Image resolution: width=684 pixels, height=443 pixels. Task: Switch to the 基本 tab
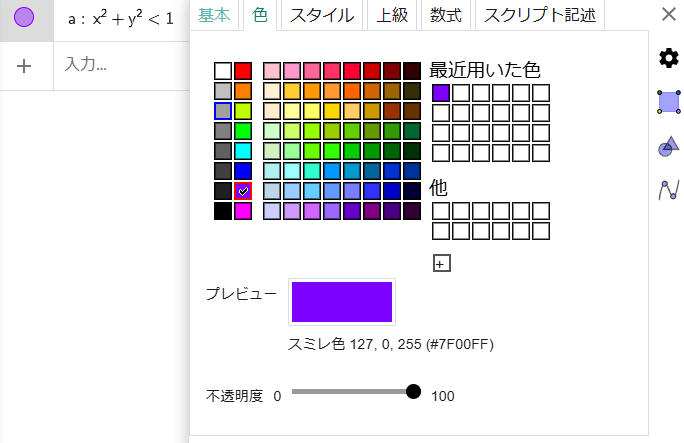coord(214,15)
